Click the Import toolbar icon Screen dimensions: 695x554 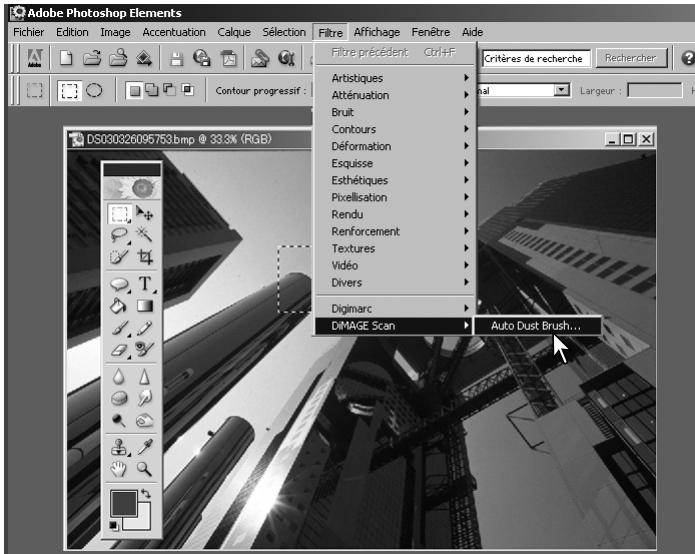(x=144, y=58)
